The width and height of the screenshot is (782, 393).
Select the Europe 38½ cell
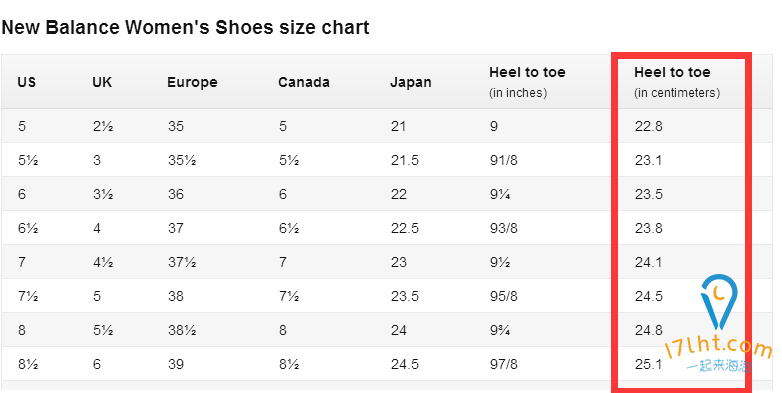182,330
